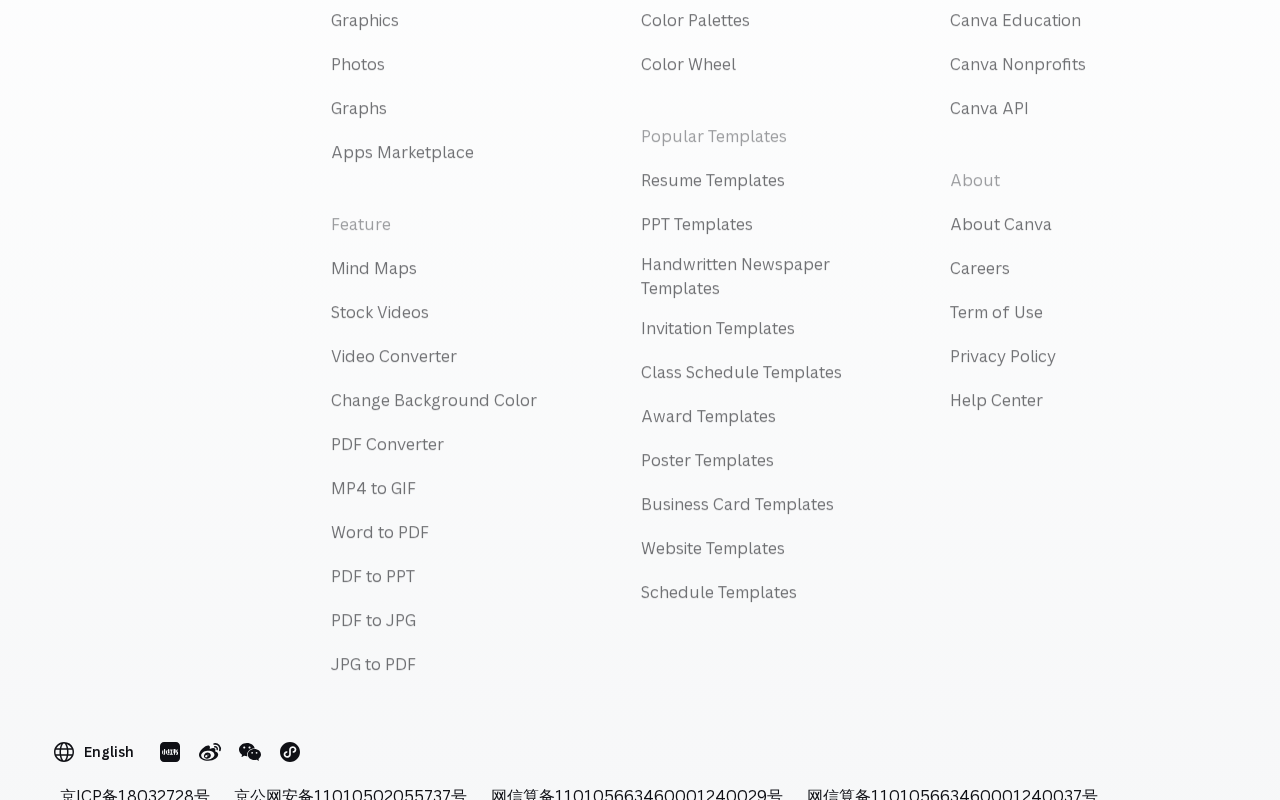This screenshot has height=800, width=1280.
Task: Open Class Schedule Templates
Action: (741, 372)
